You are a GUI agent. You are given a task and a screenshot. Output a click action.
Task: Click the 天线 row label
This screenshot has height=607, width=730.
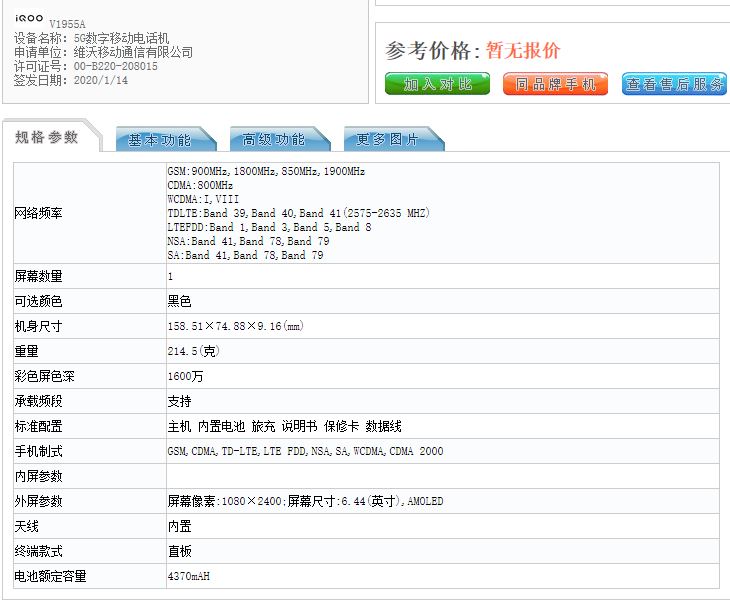(27, 526)
